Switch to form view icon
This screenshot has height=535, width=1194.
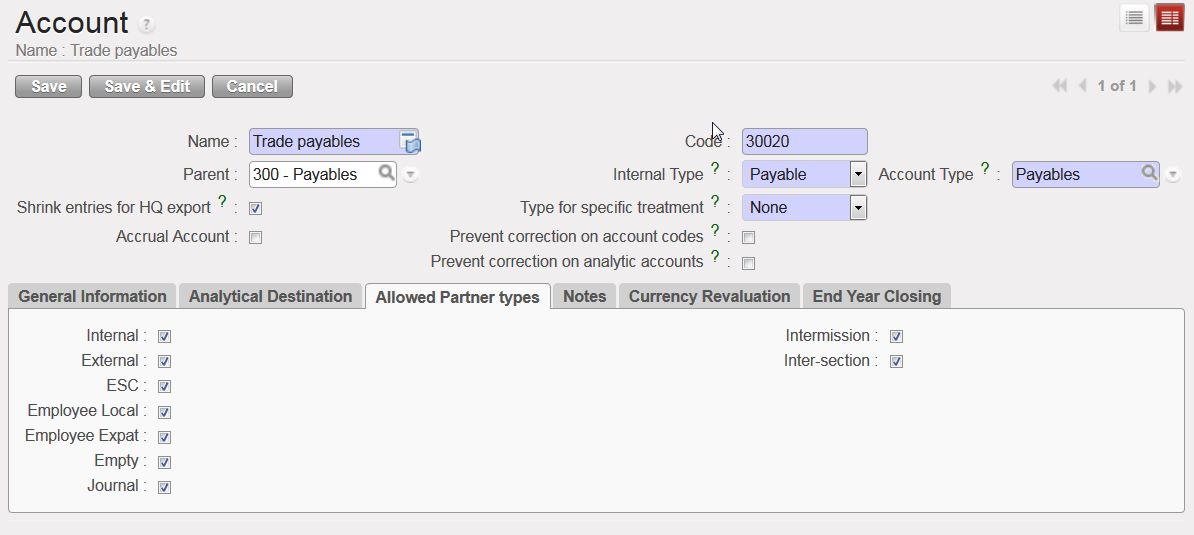(1169, 18)
